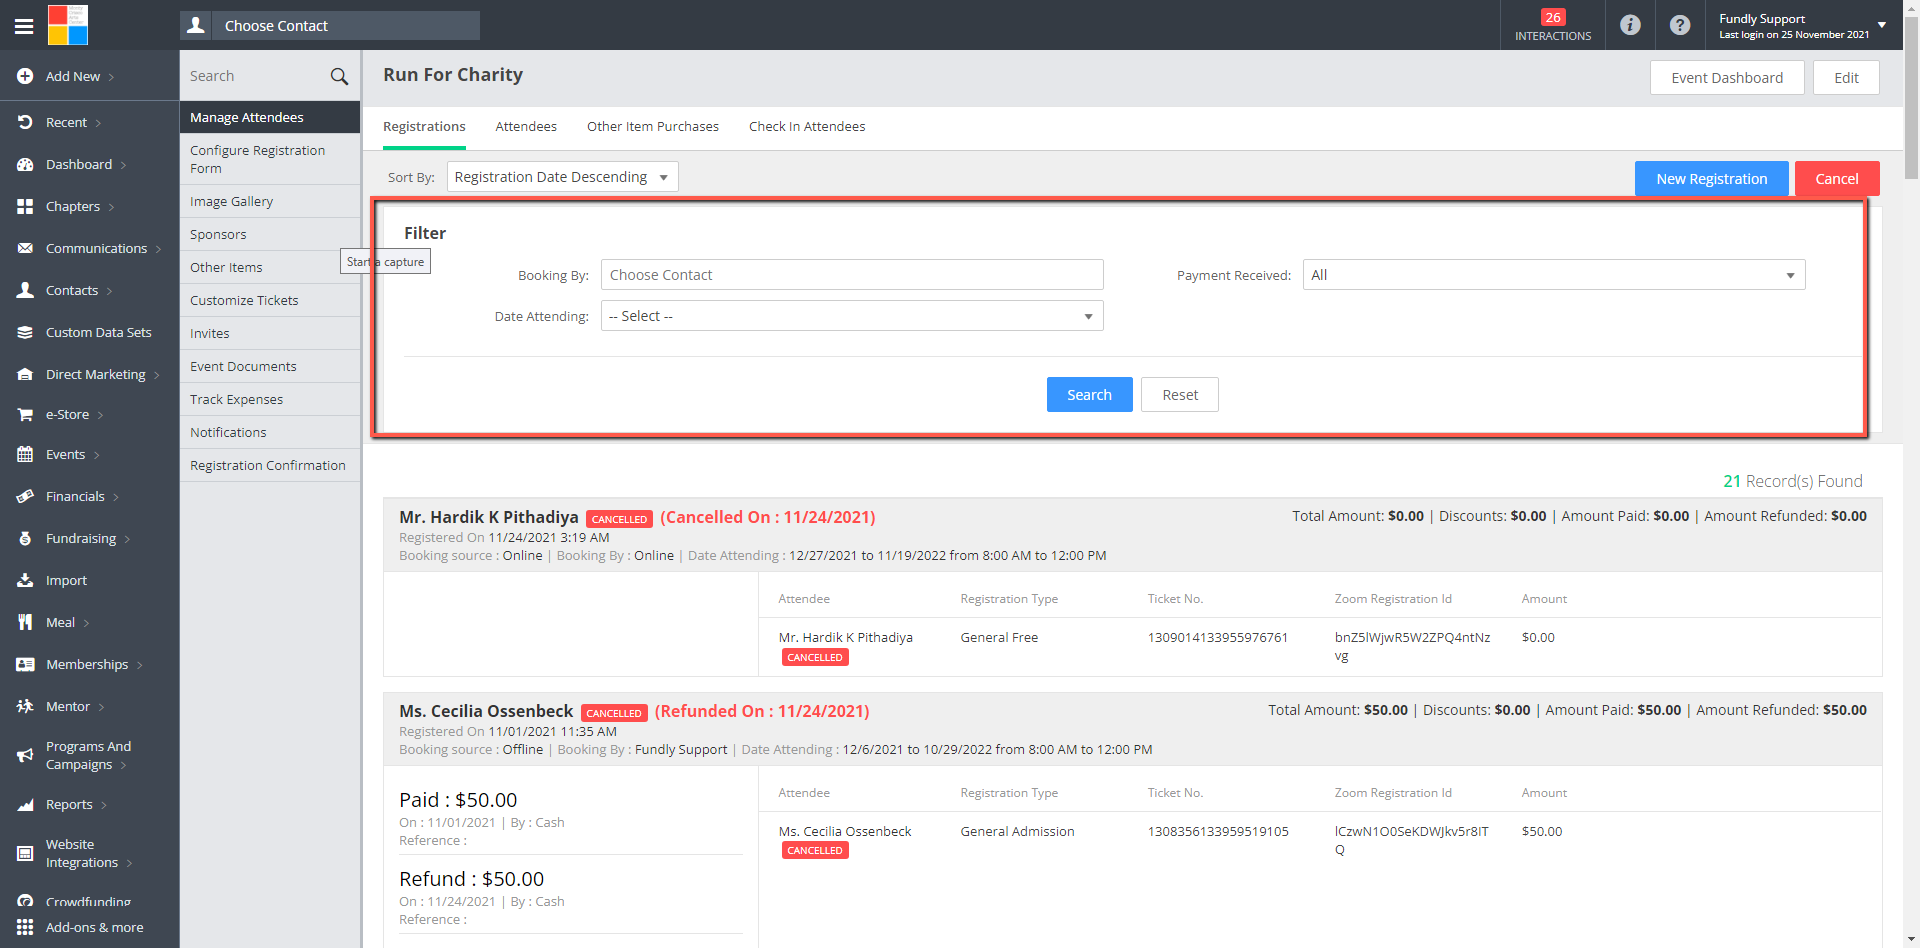The image size is (1920, 948).
Task: Click the Import download icon
Action: pos(25,580)
